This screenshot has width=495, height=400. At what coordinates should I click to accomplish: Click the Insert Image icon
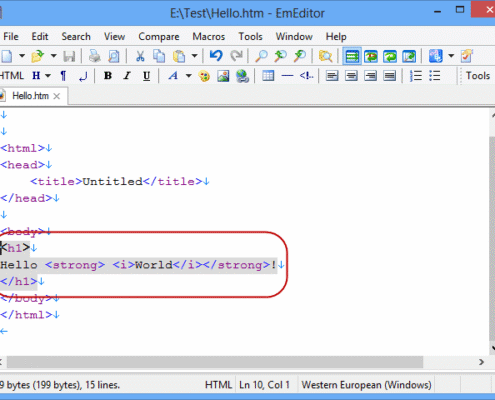point(223,76)
